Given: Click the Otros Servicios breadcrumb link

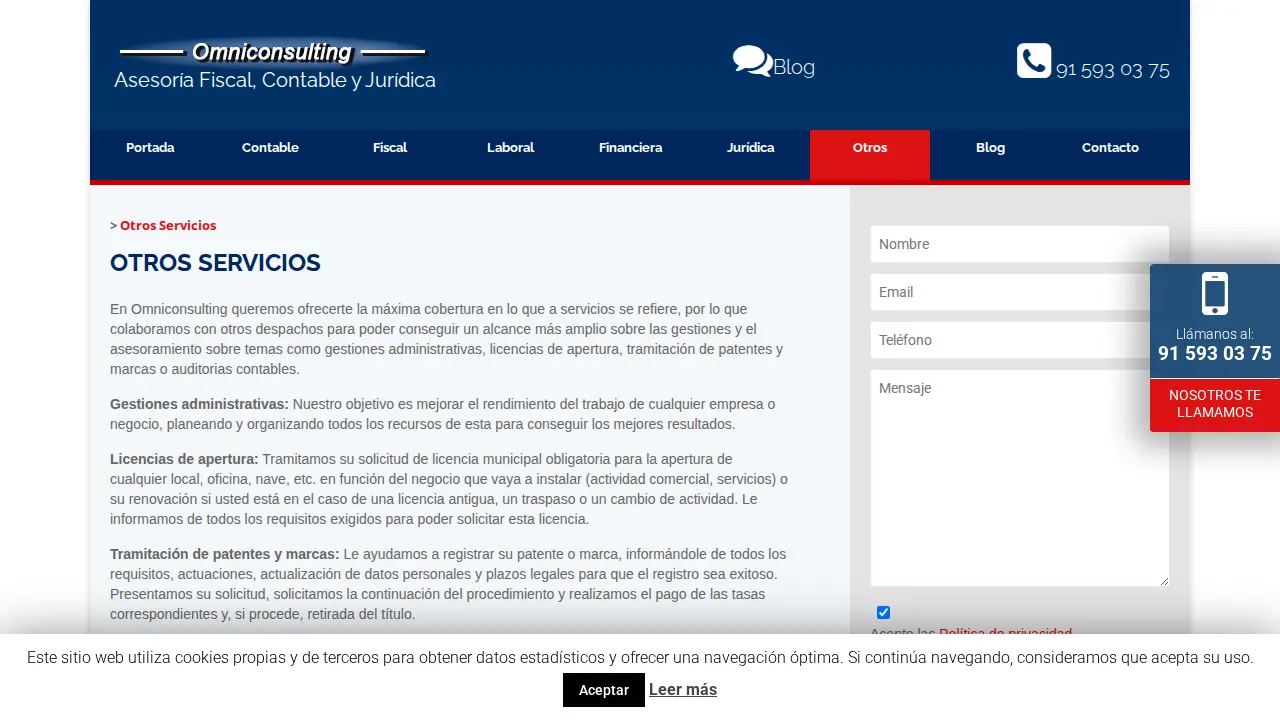Looking at the screenshot, I should [x=168, y=225].
